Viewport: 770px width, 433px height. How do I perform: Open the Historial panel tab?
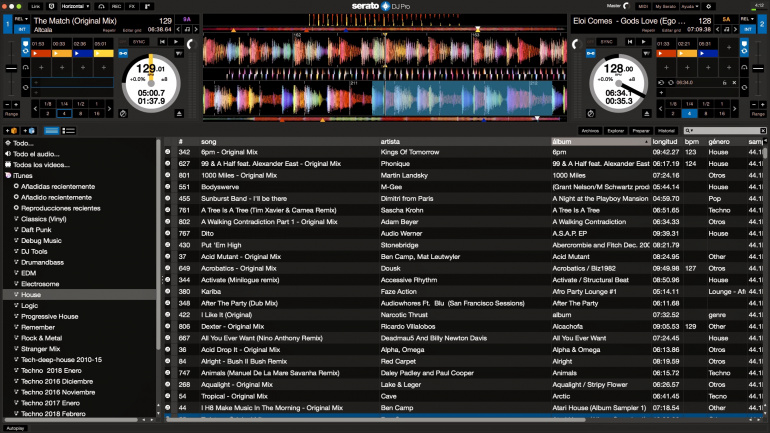point(666,131)
